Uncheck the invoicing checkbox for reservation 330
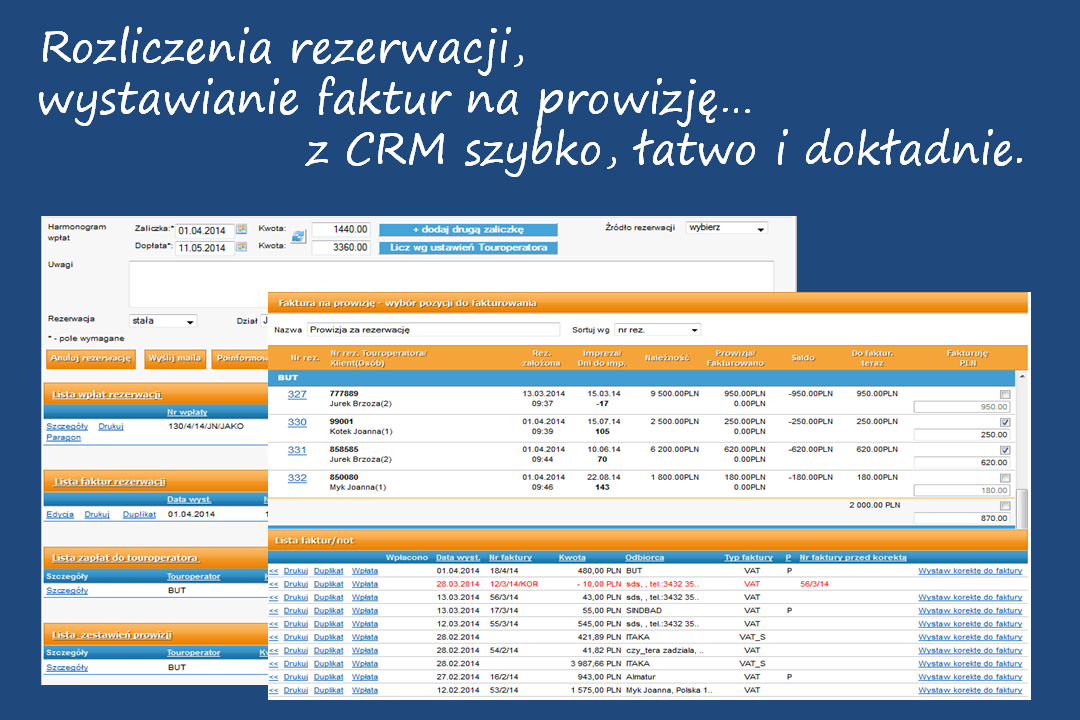The image size is (1080, 720). point(1004,423)
